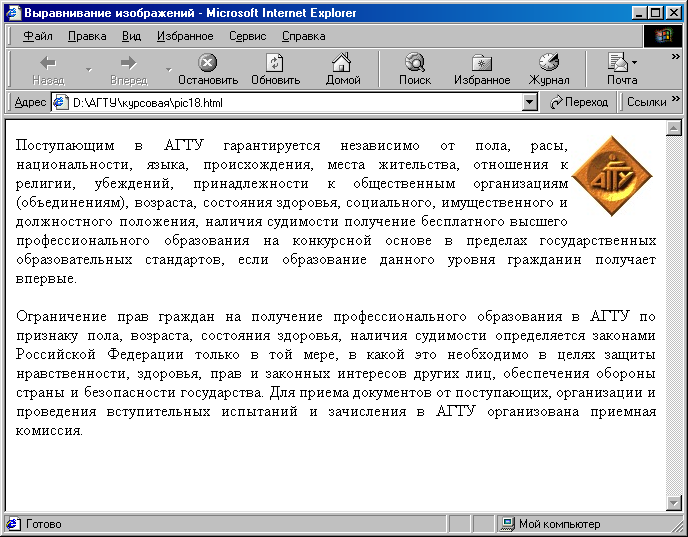Open the Правка menu
This screenshot has width=688, height=537.
(x=87, y=36)
